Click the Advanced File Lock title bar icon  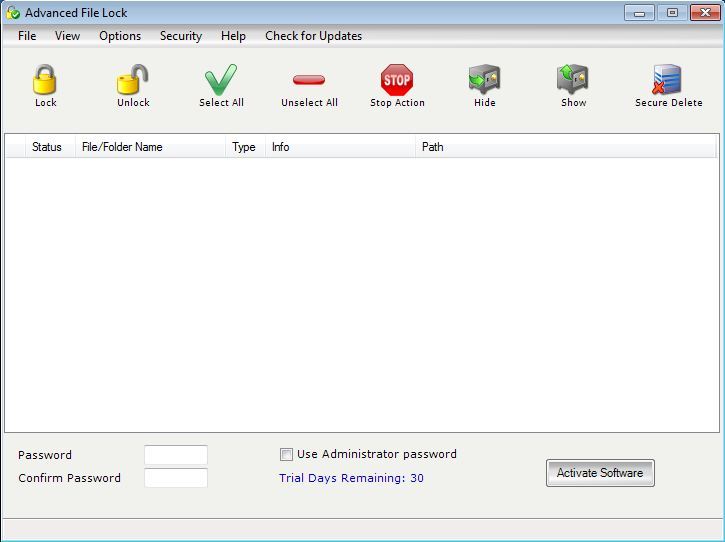(13, 12)
